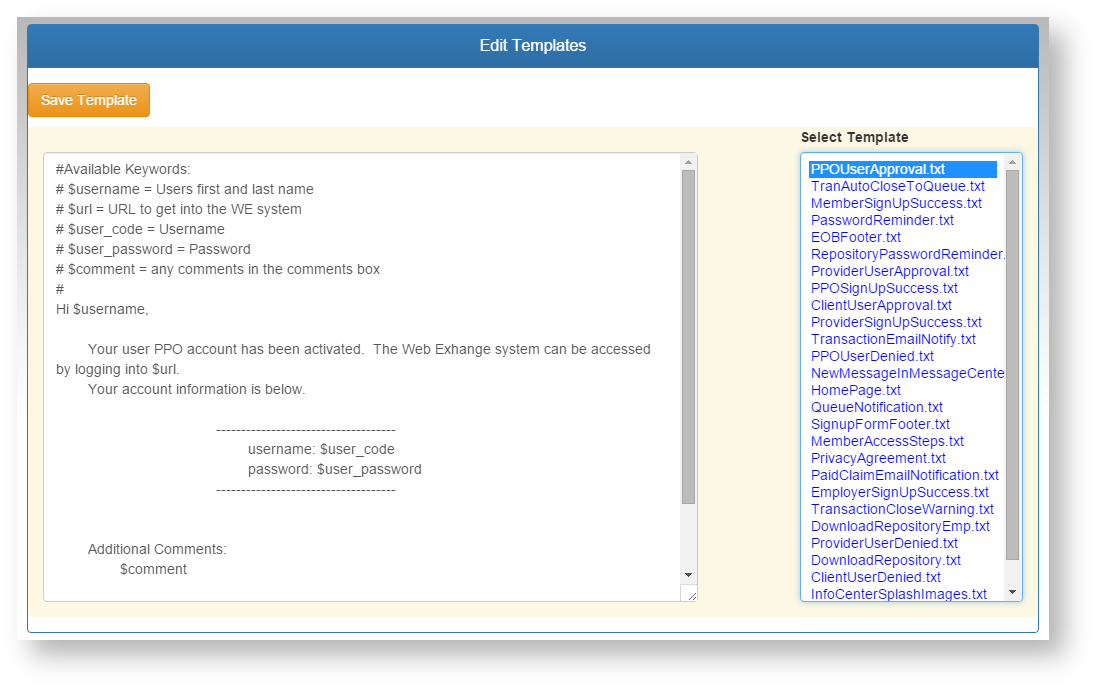Click the template editor scrollbar thumb
1097x688 pixels.
(x=688, y=337)
